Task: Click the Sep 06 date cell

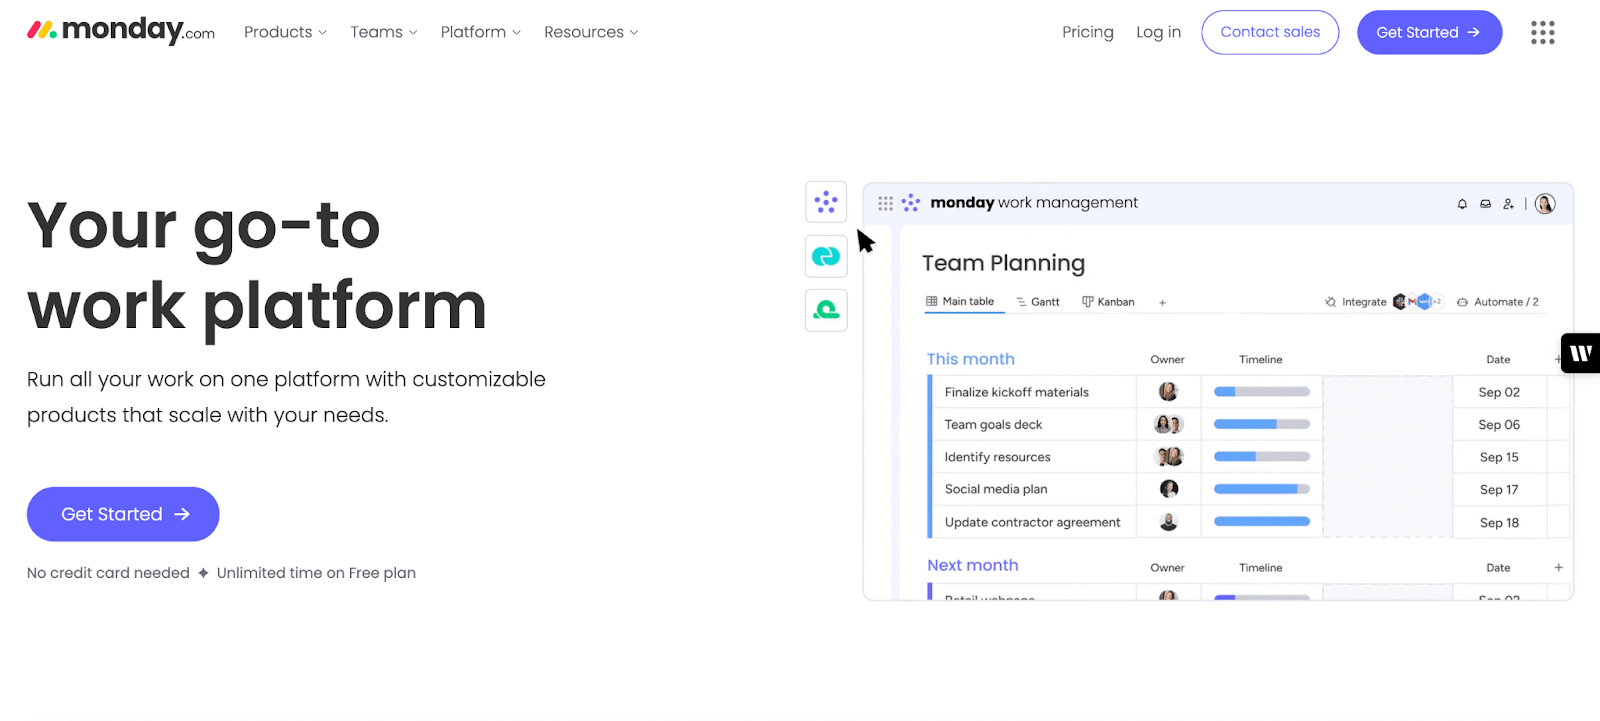Action: [x=1499, y=425]
